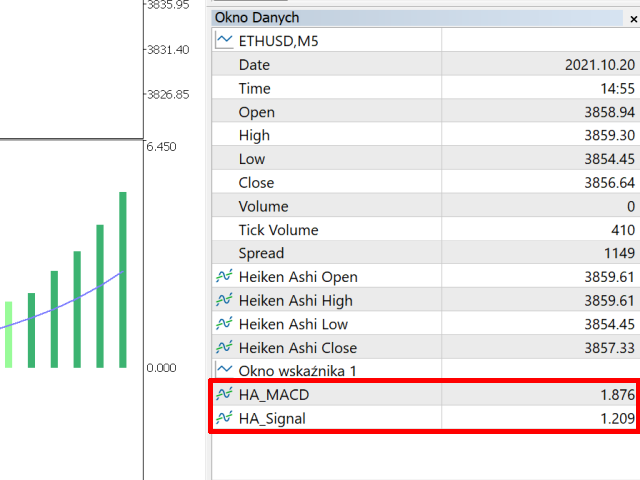640x480 pixels.
Task: Click the HA_Signal value 1.209
Action: [617, 419]
